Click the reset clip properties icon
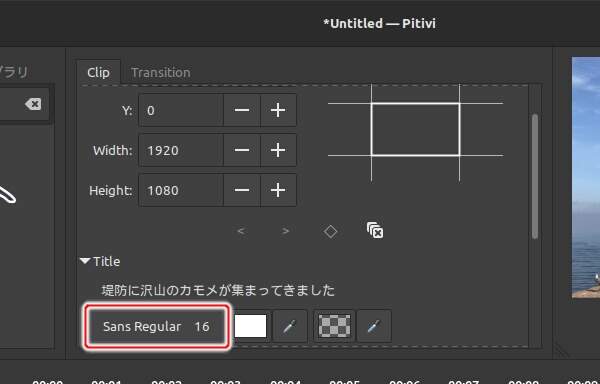The height and width of the screenshot is (384, 600). [375, 230]
